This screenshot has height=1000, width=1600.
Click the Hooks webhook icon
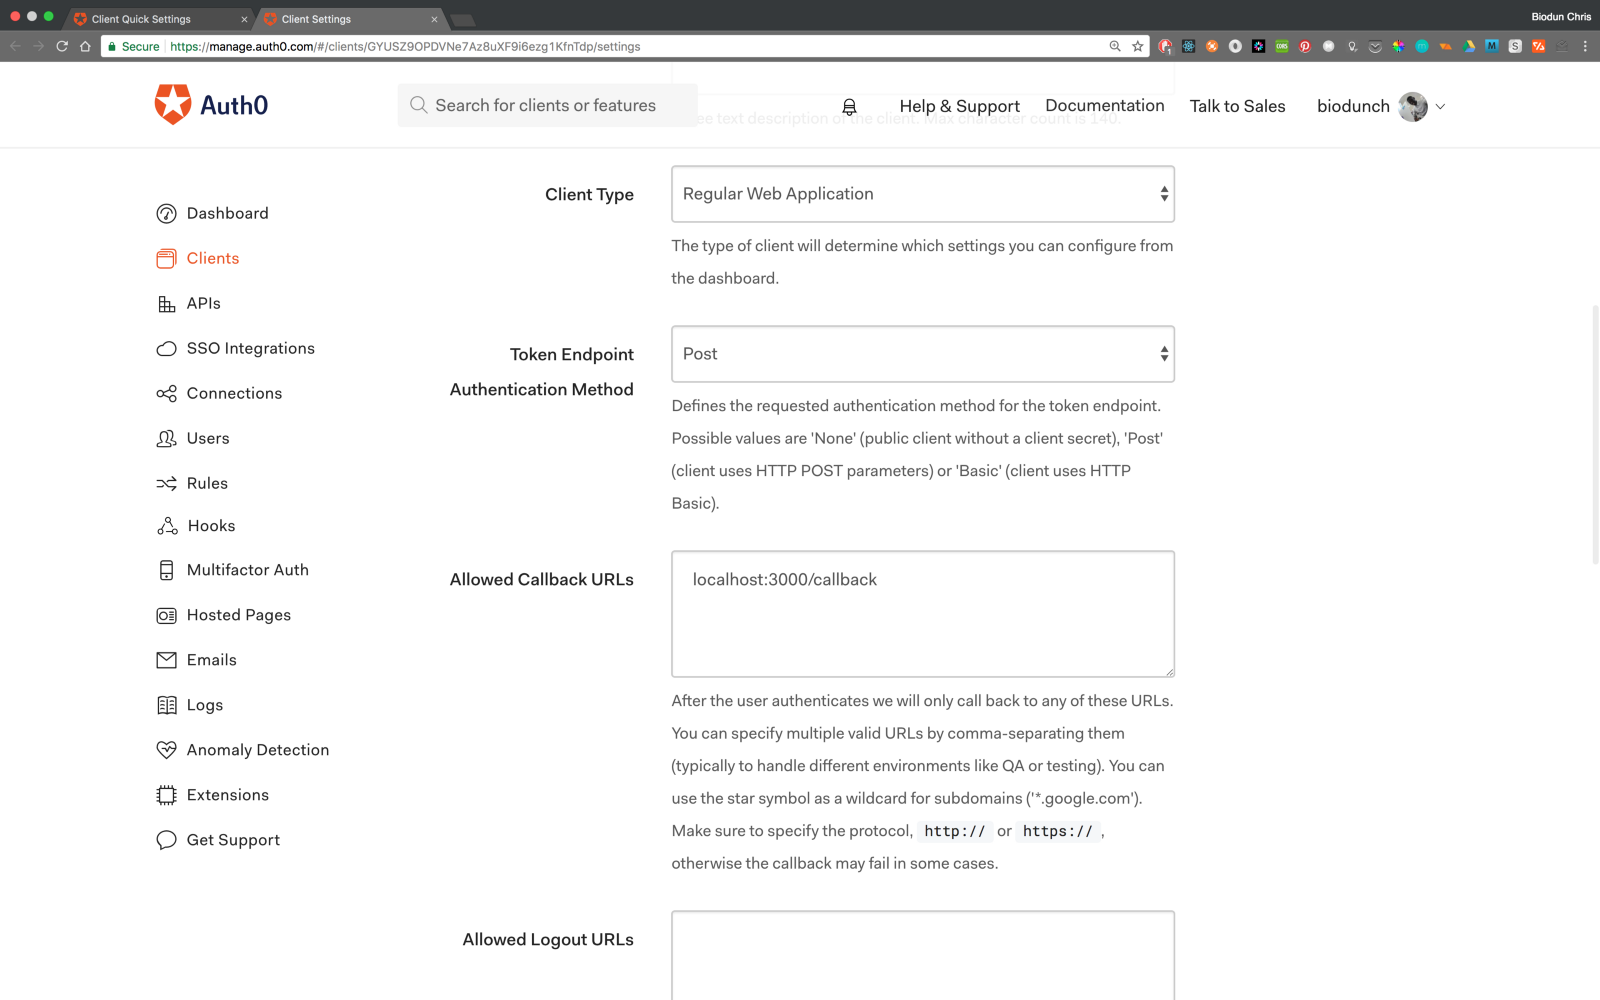(x=167, y=526)
